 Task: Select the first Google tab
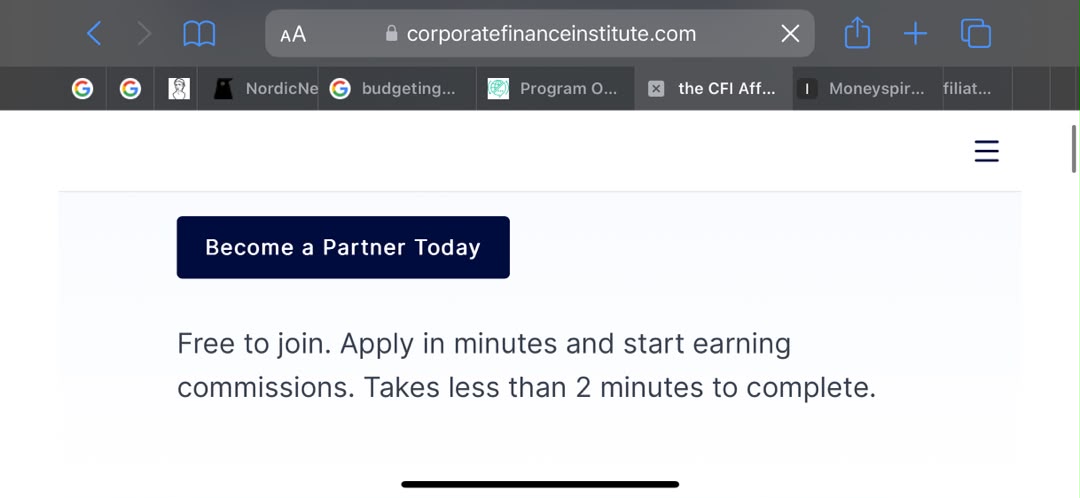click(82, 89)
